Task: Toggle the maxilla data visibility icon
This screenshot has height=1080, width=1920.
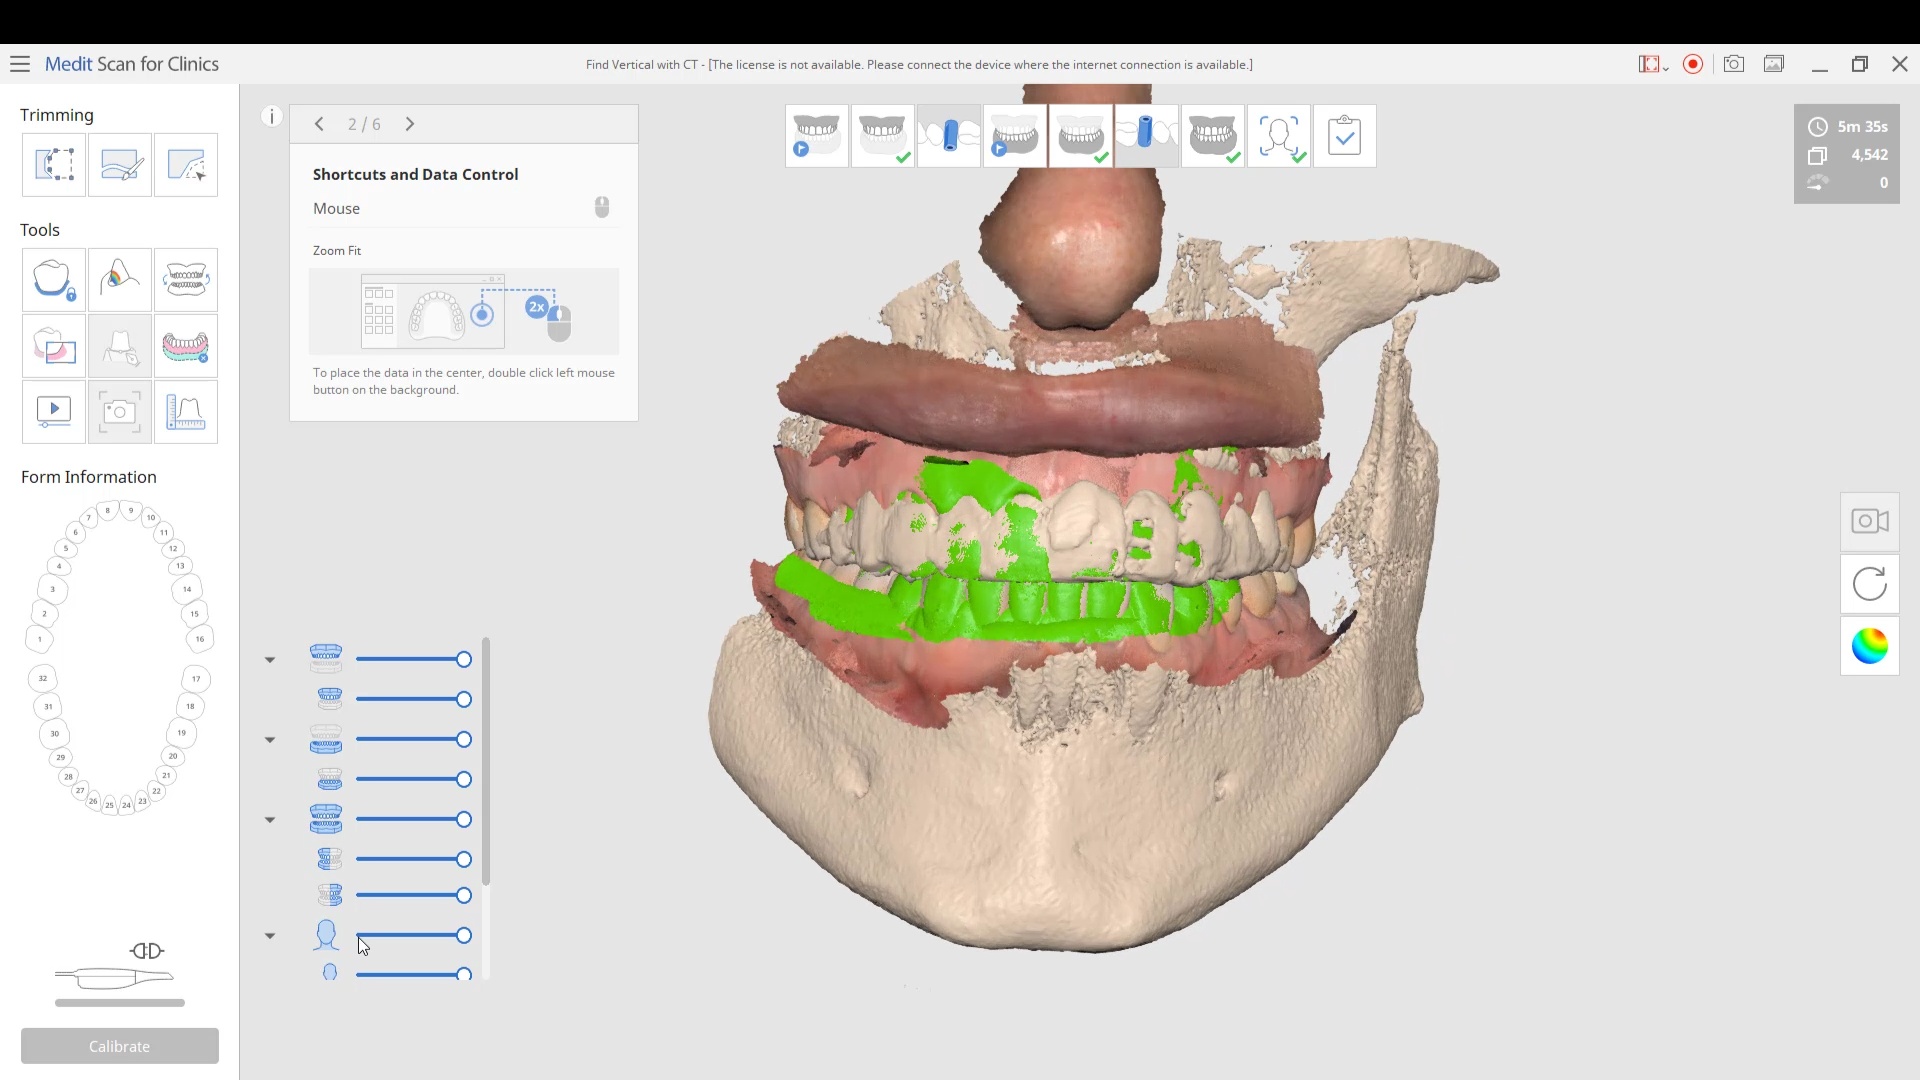Action: click(326, 658)
